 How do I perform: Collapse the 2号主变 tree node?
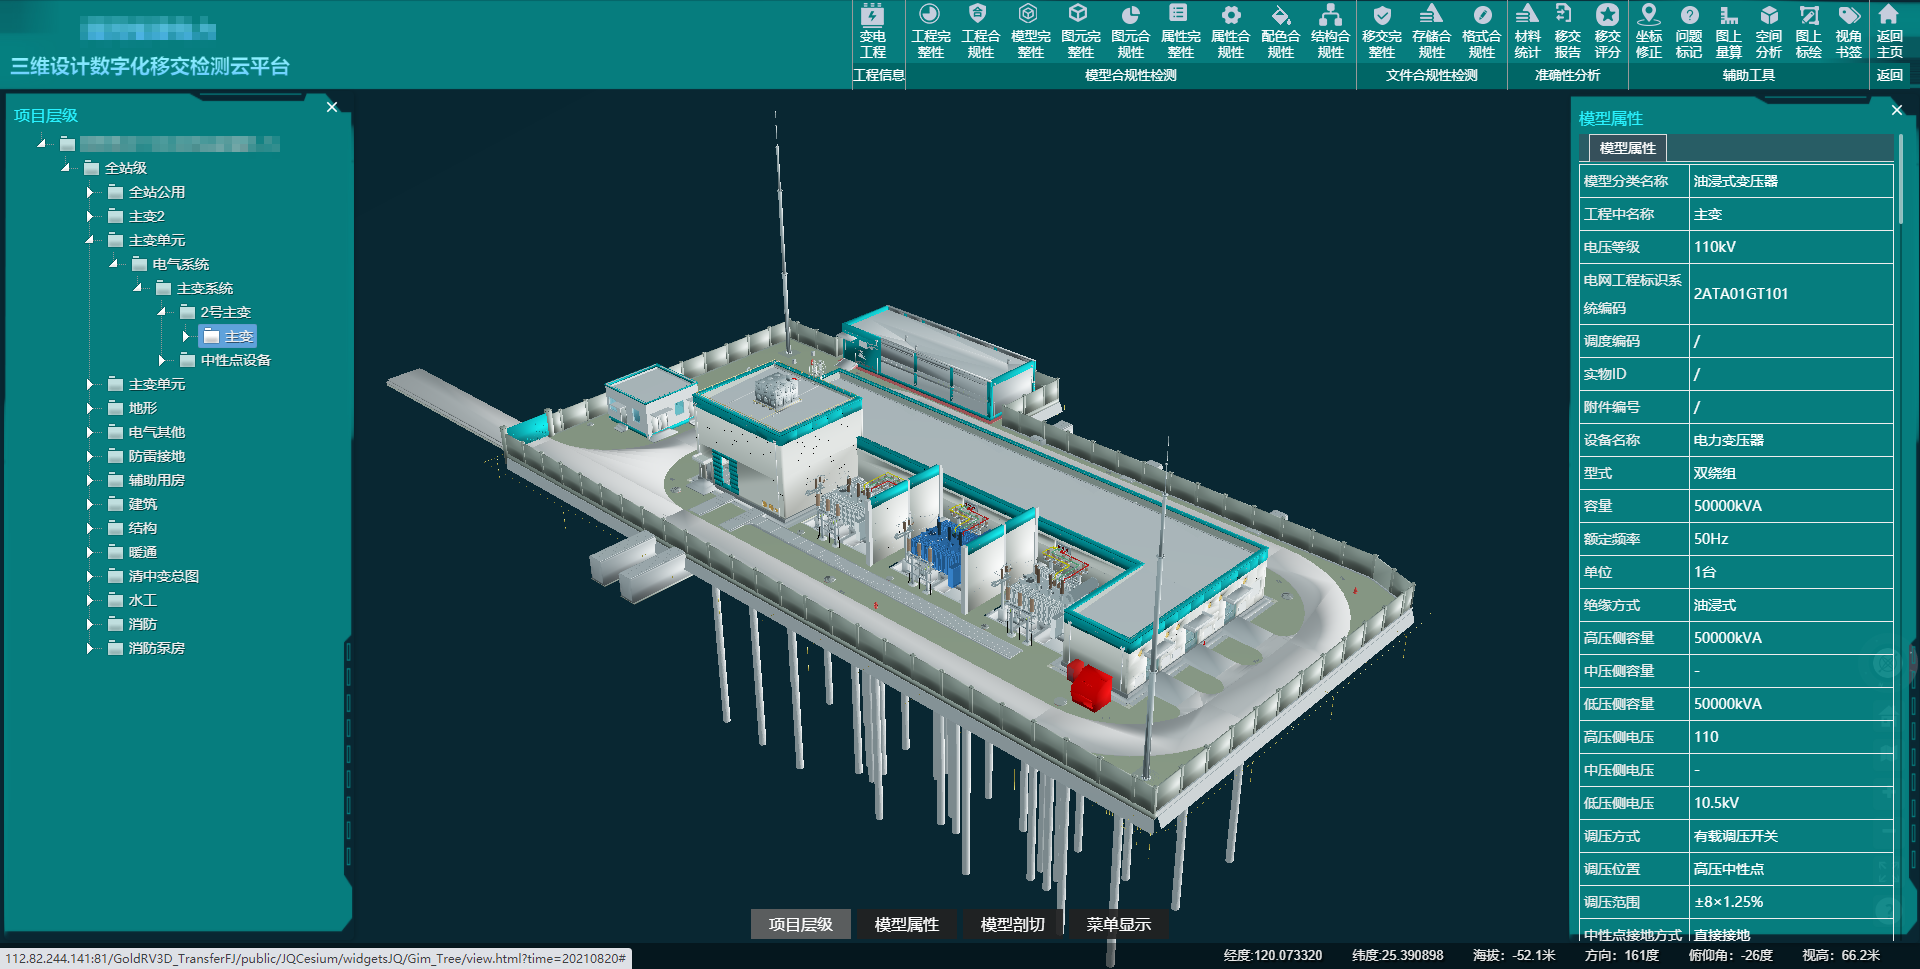(x=162, y=312)
